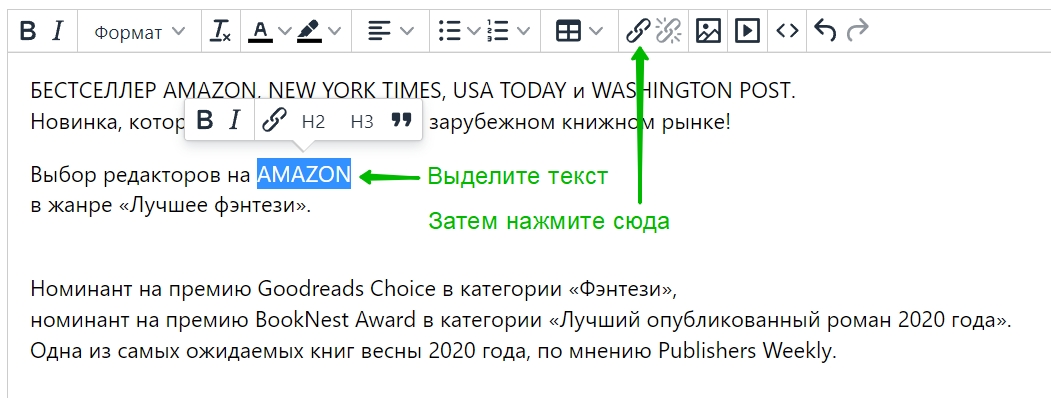The width and height of the screenshot is (1051, 398).
Task: Open the text alignment menu
Action: [391, 31]
